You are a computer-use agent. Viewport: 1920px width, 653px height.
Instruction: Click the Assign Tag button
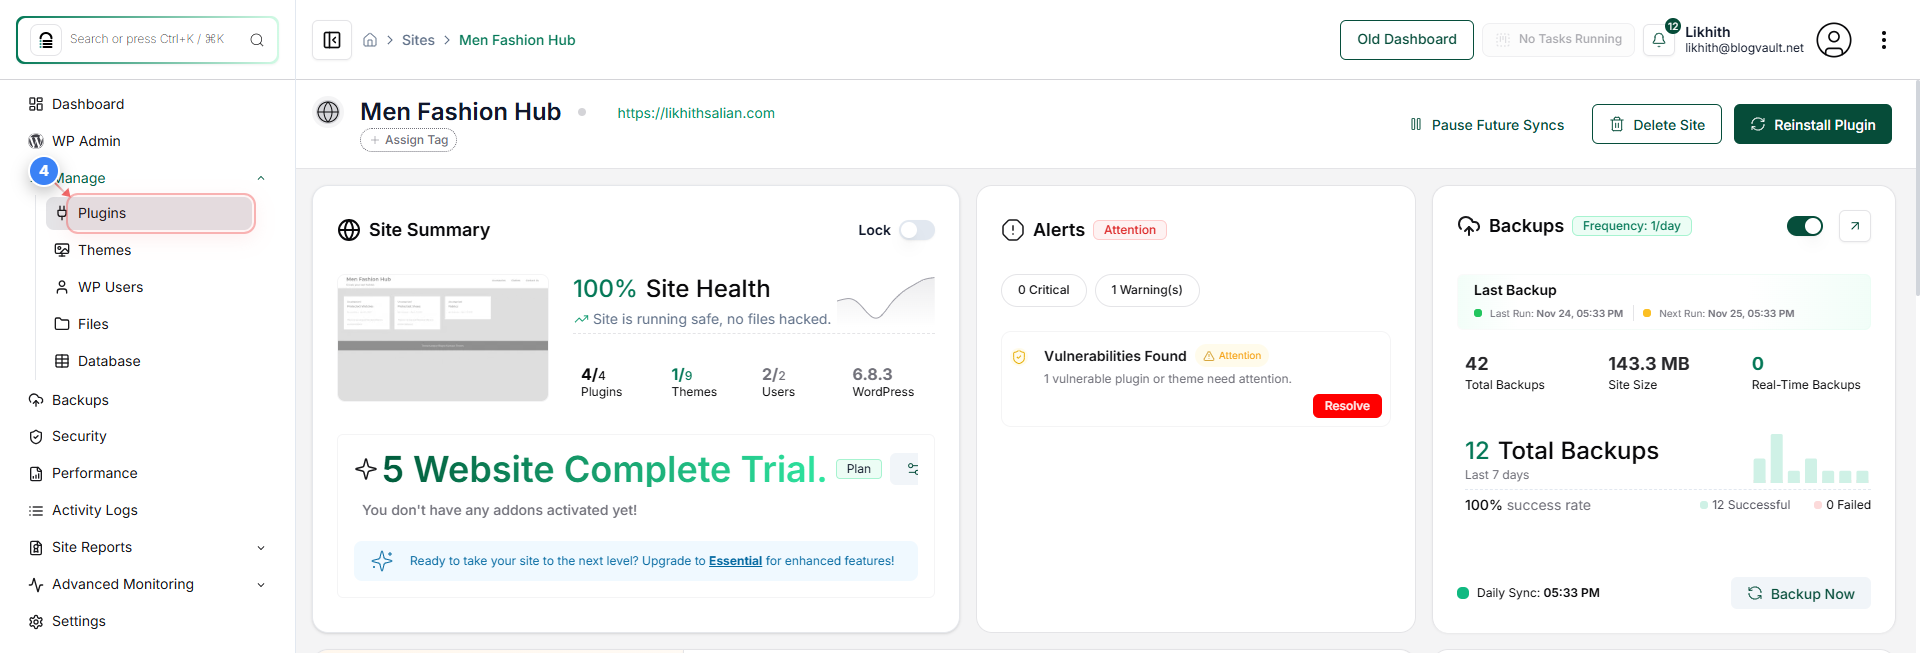click(408, 140)
